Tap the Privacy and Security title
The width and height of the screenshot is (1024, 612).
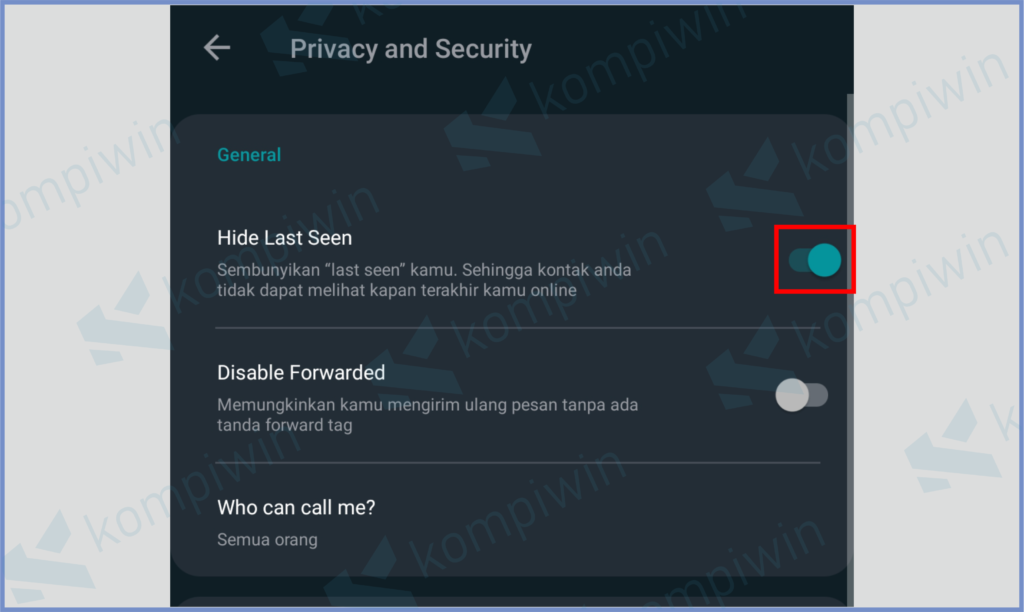(x=410, y=48)
